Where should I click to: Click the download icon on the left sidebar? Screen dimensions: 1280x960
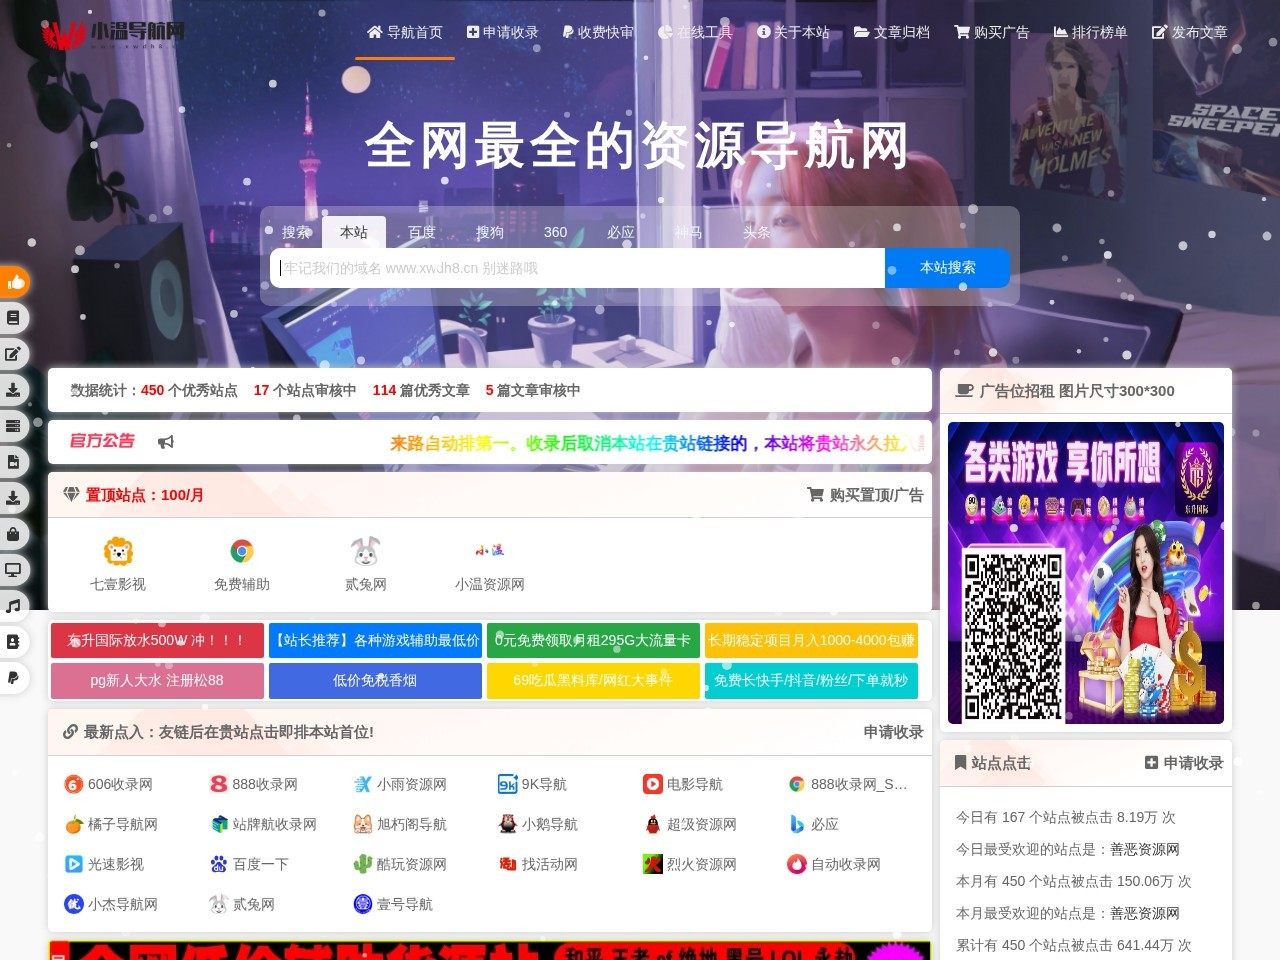14,390
